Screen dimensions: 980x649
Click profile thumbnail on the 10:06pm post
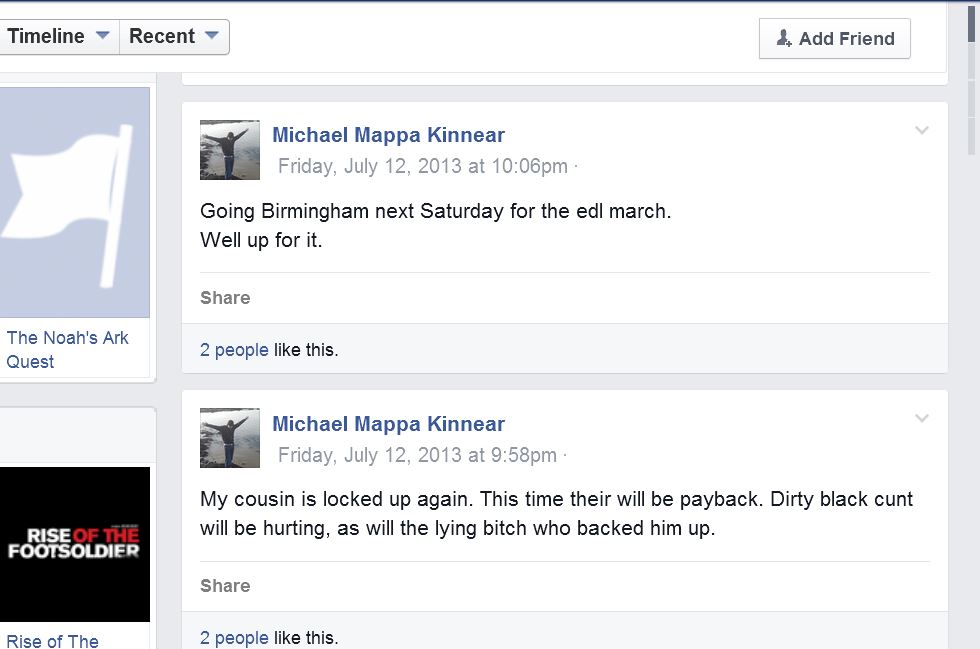point(230,150)
